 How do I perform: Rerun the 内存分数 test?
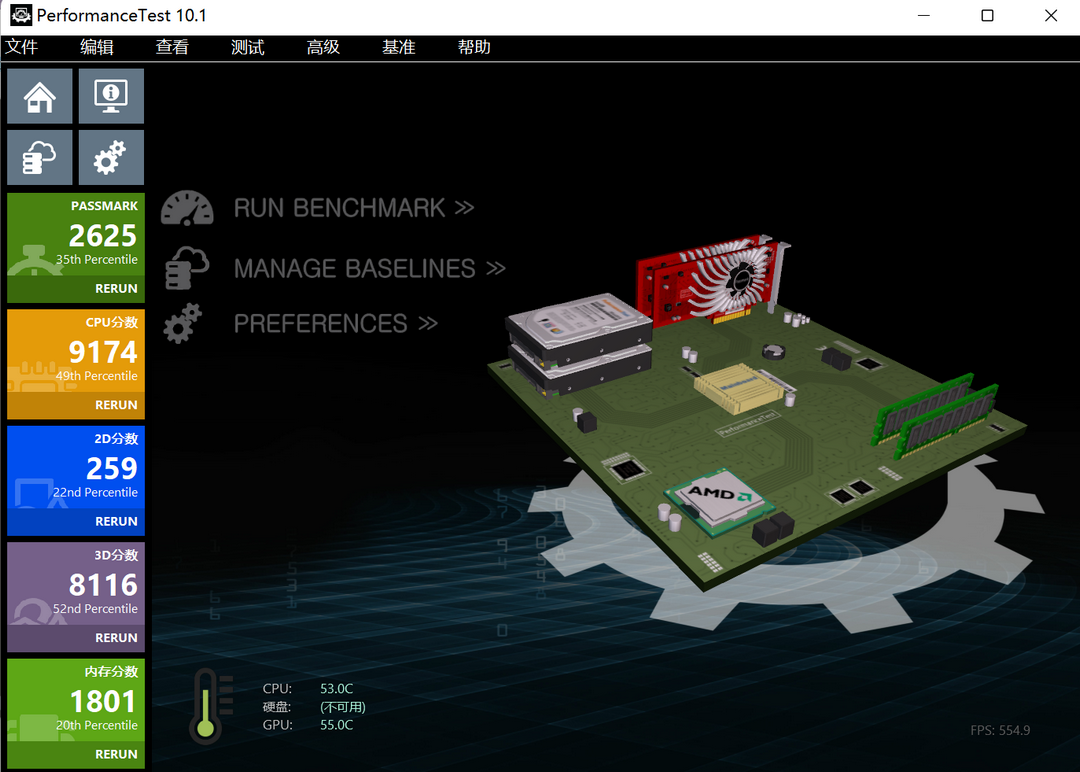tap(116, 754)
